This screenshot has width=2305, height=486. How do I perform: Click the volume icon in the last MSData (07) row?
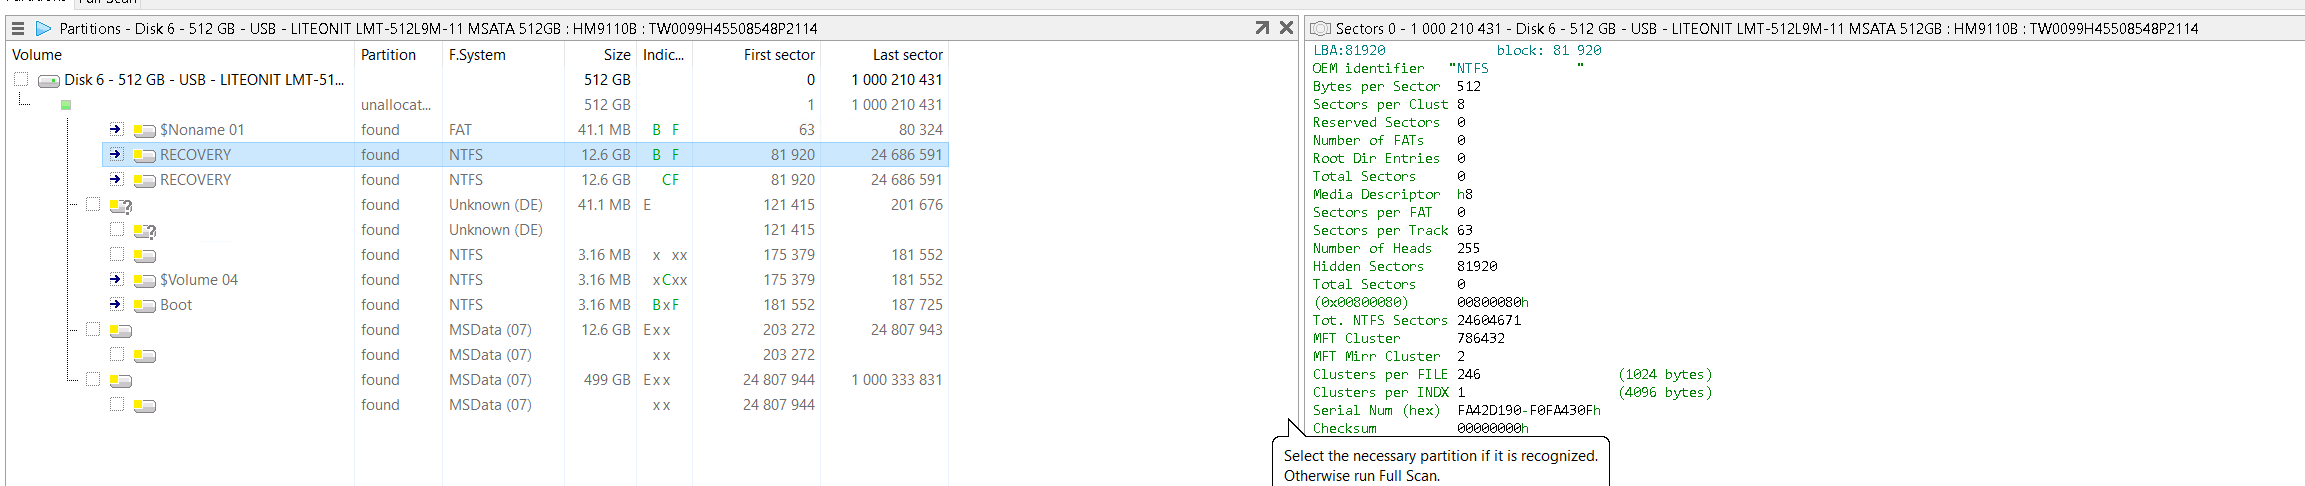pyautogui.click(x=145, y=405)
